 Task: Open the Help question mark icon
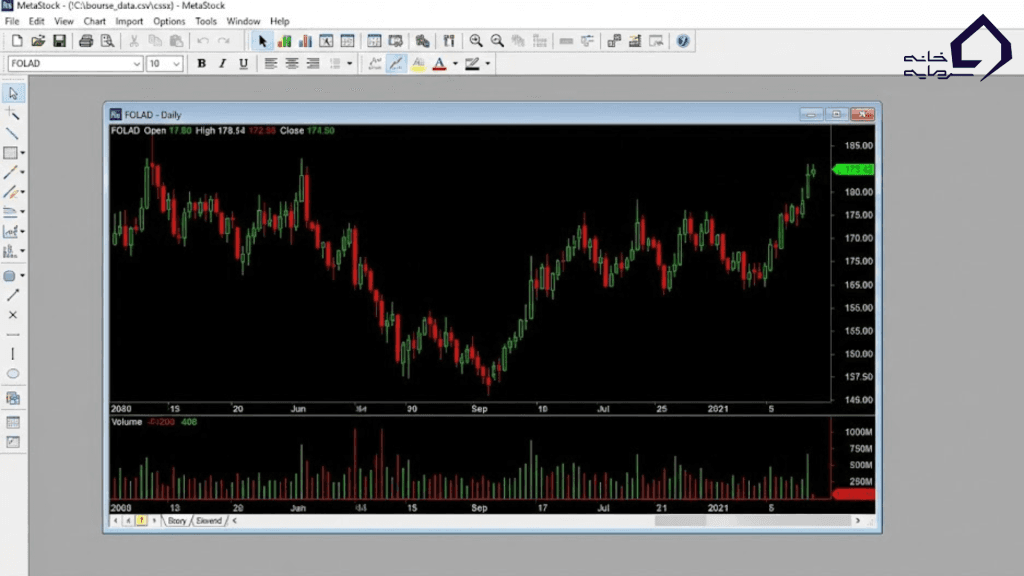pos(683,41)
